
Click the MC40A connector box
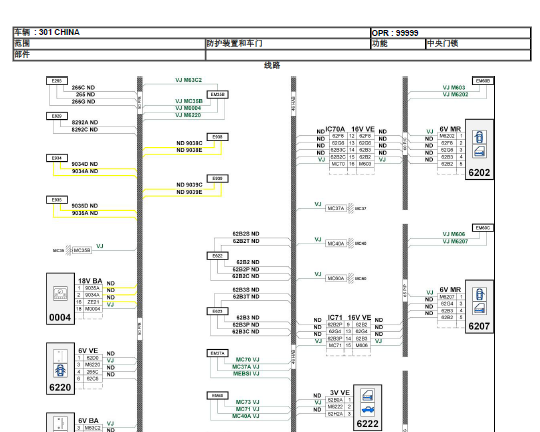tap(336, 243)
